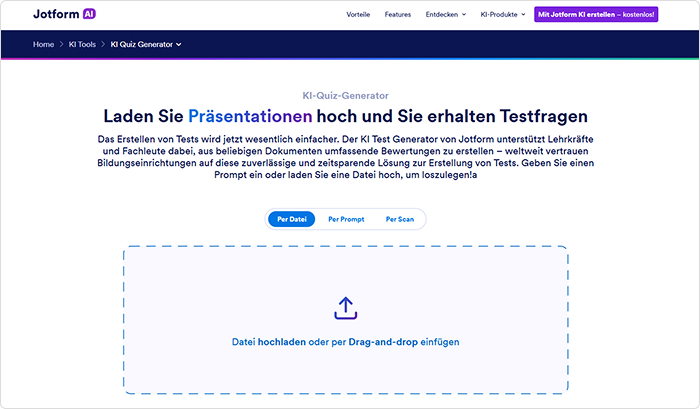Expand KI Quiz Generator breadcrumb dropdown
Viewport: 700px width, 409px height.
[146, 44]
